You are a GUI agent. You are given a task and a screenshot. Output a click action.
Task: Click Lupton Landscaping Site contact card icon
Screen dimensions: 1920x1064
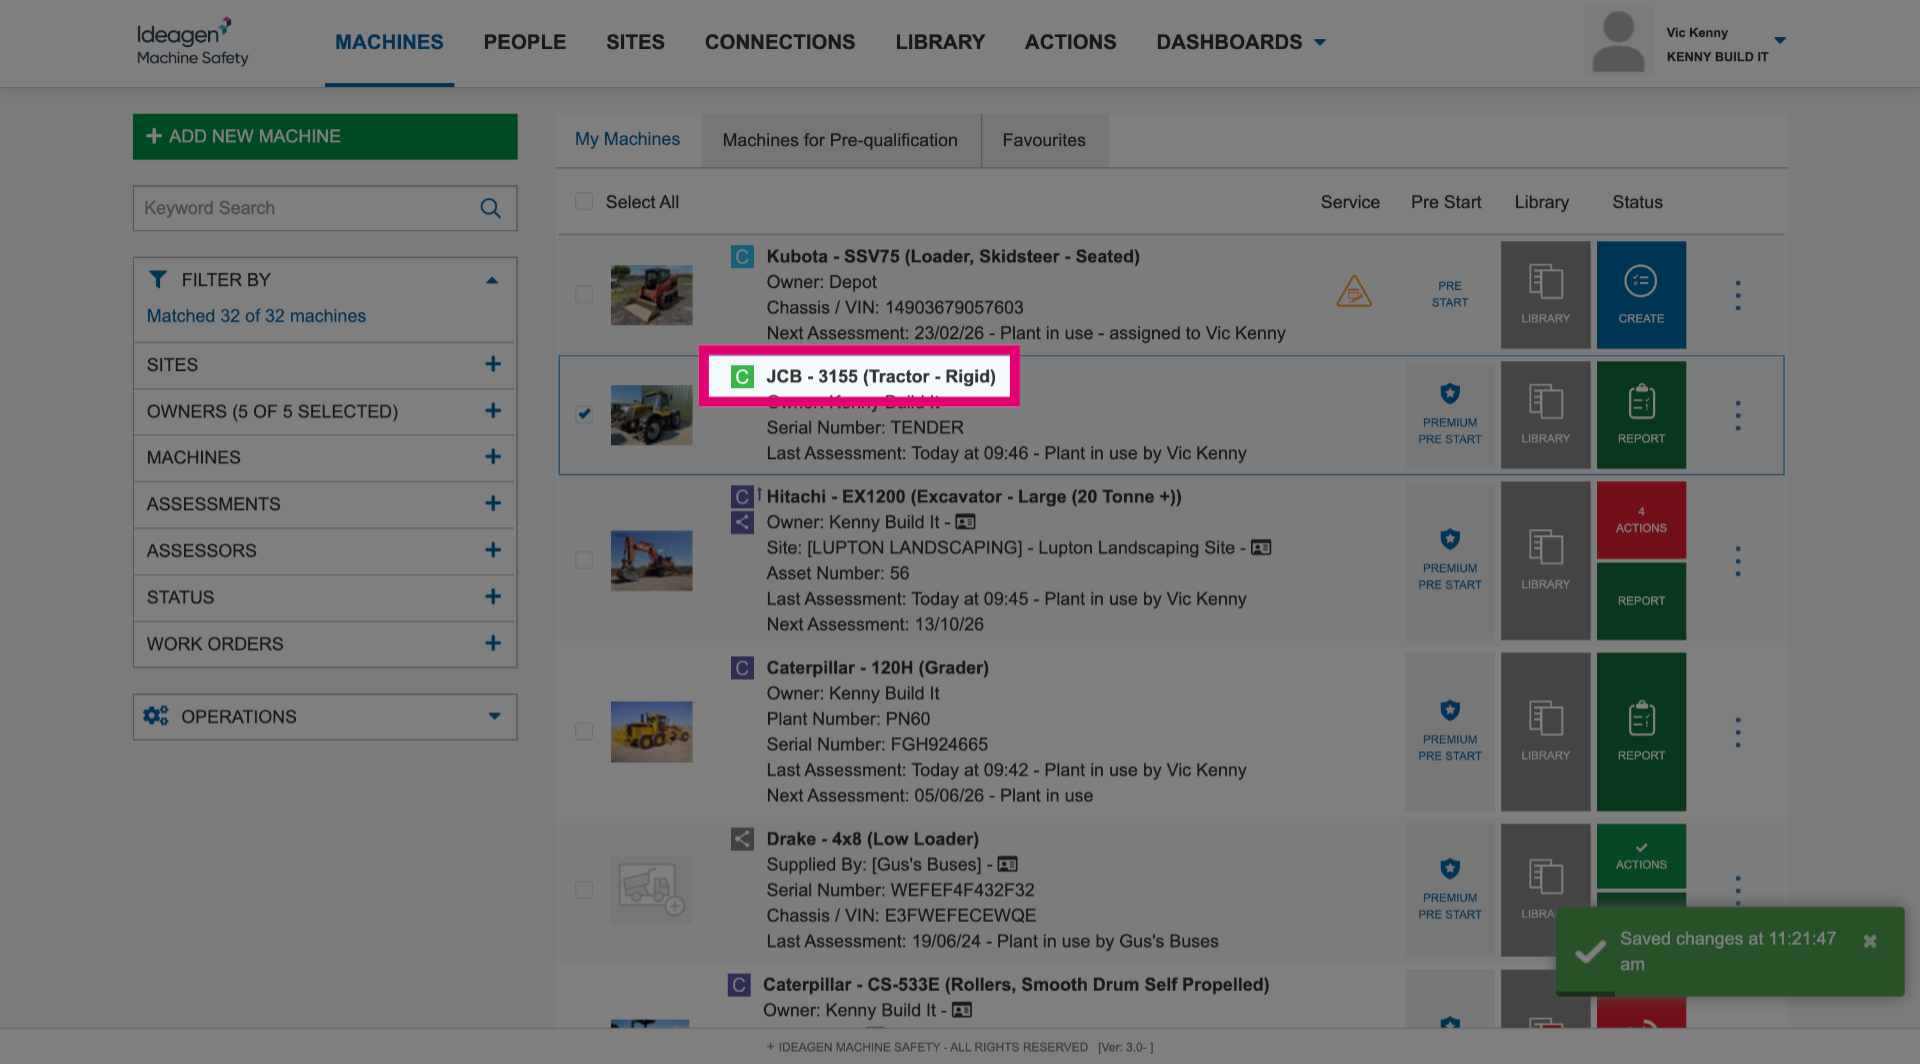(1261, 547)
